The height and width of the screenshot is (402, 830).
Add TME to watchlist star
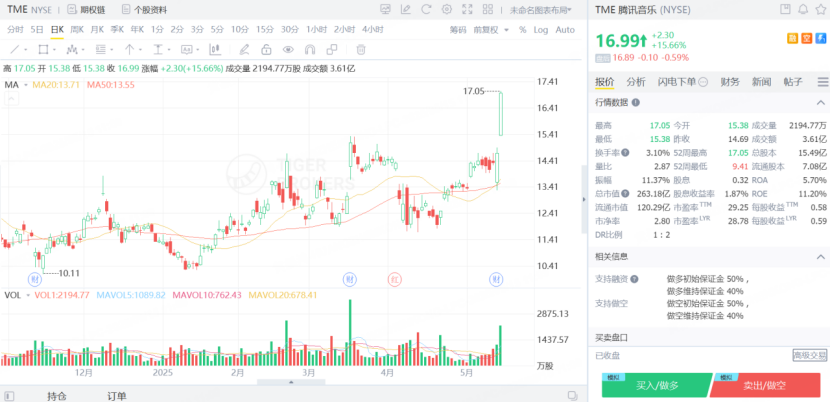(820, 9)
